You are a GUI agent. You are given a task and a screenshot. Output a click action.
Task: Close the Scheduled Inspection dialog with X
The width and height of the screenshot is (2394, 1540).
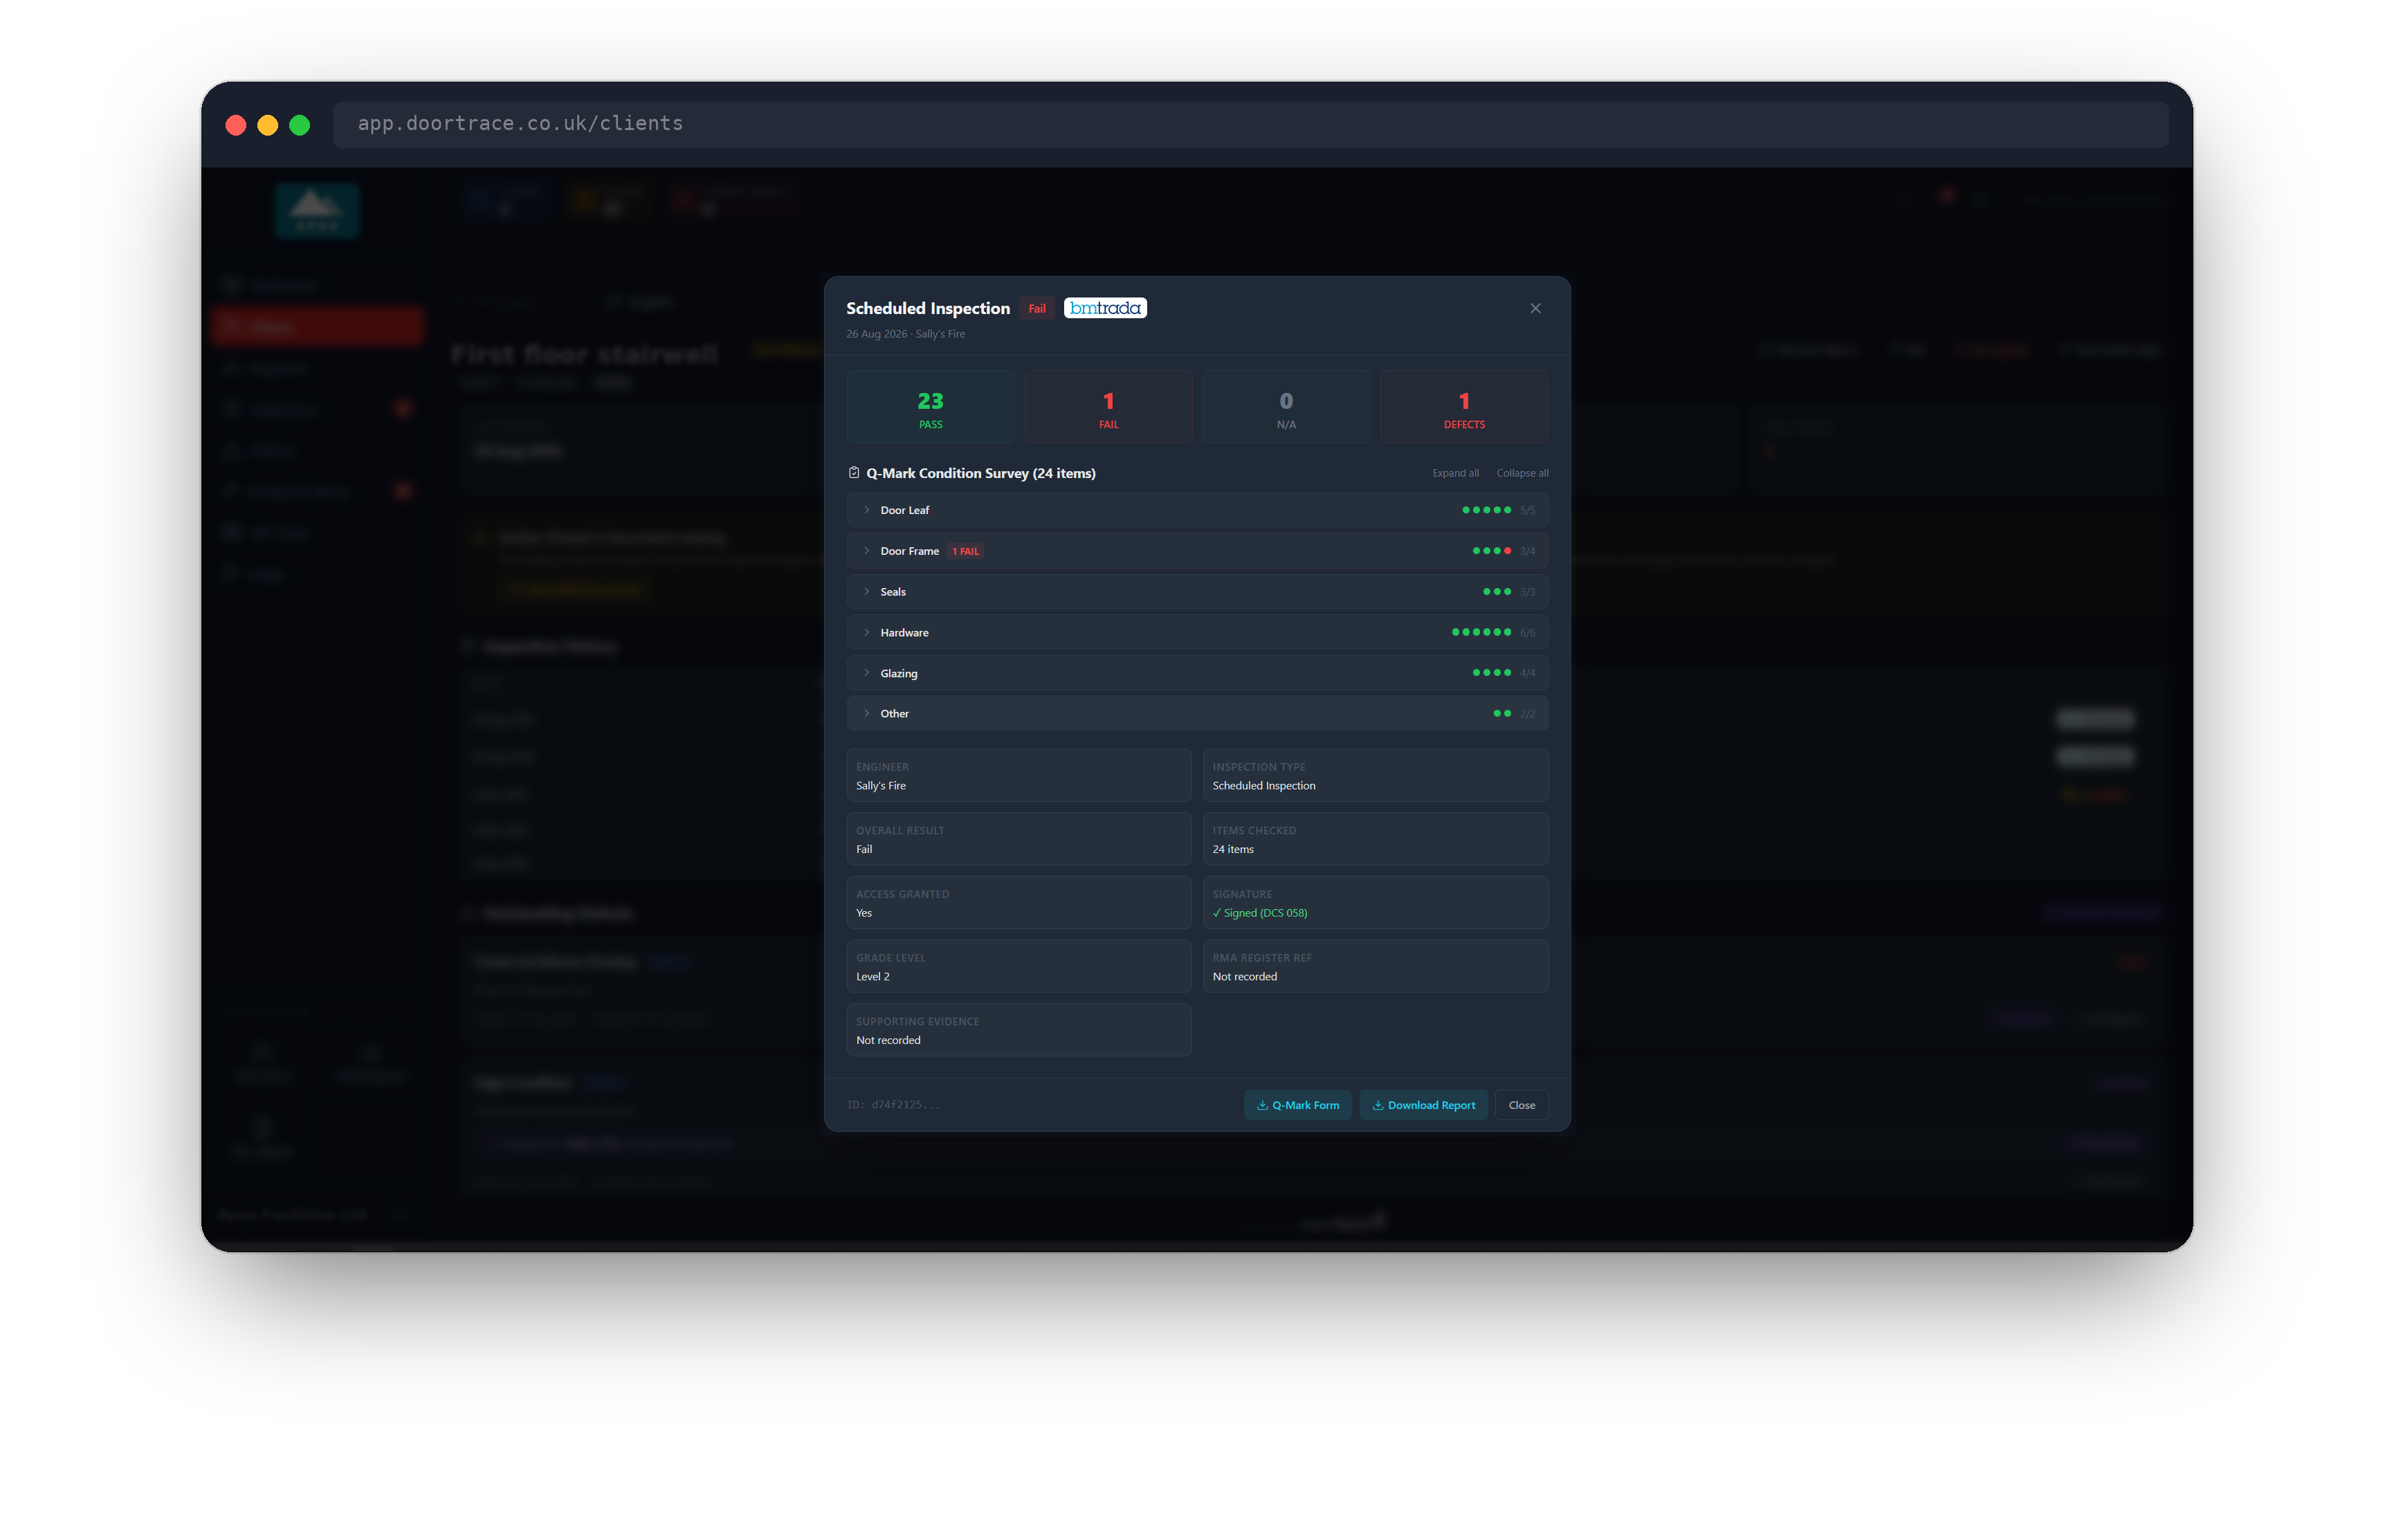(x=1535, y=308)
